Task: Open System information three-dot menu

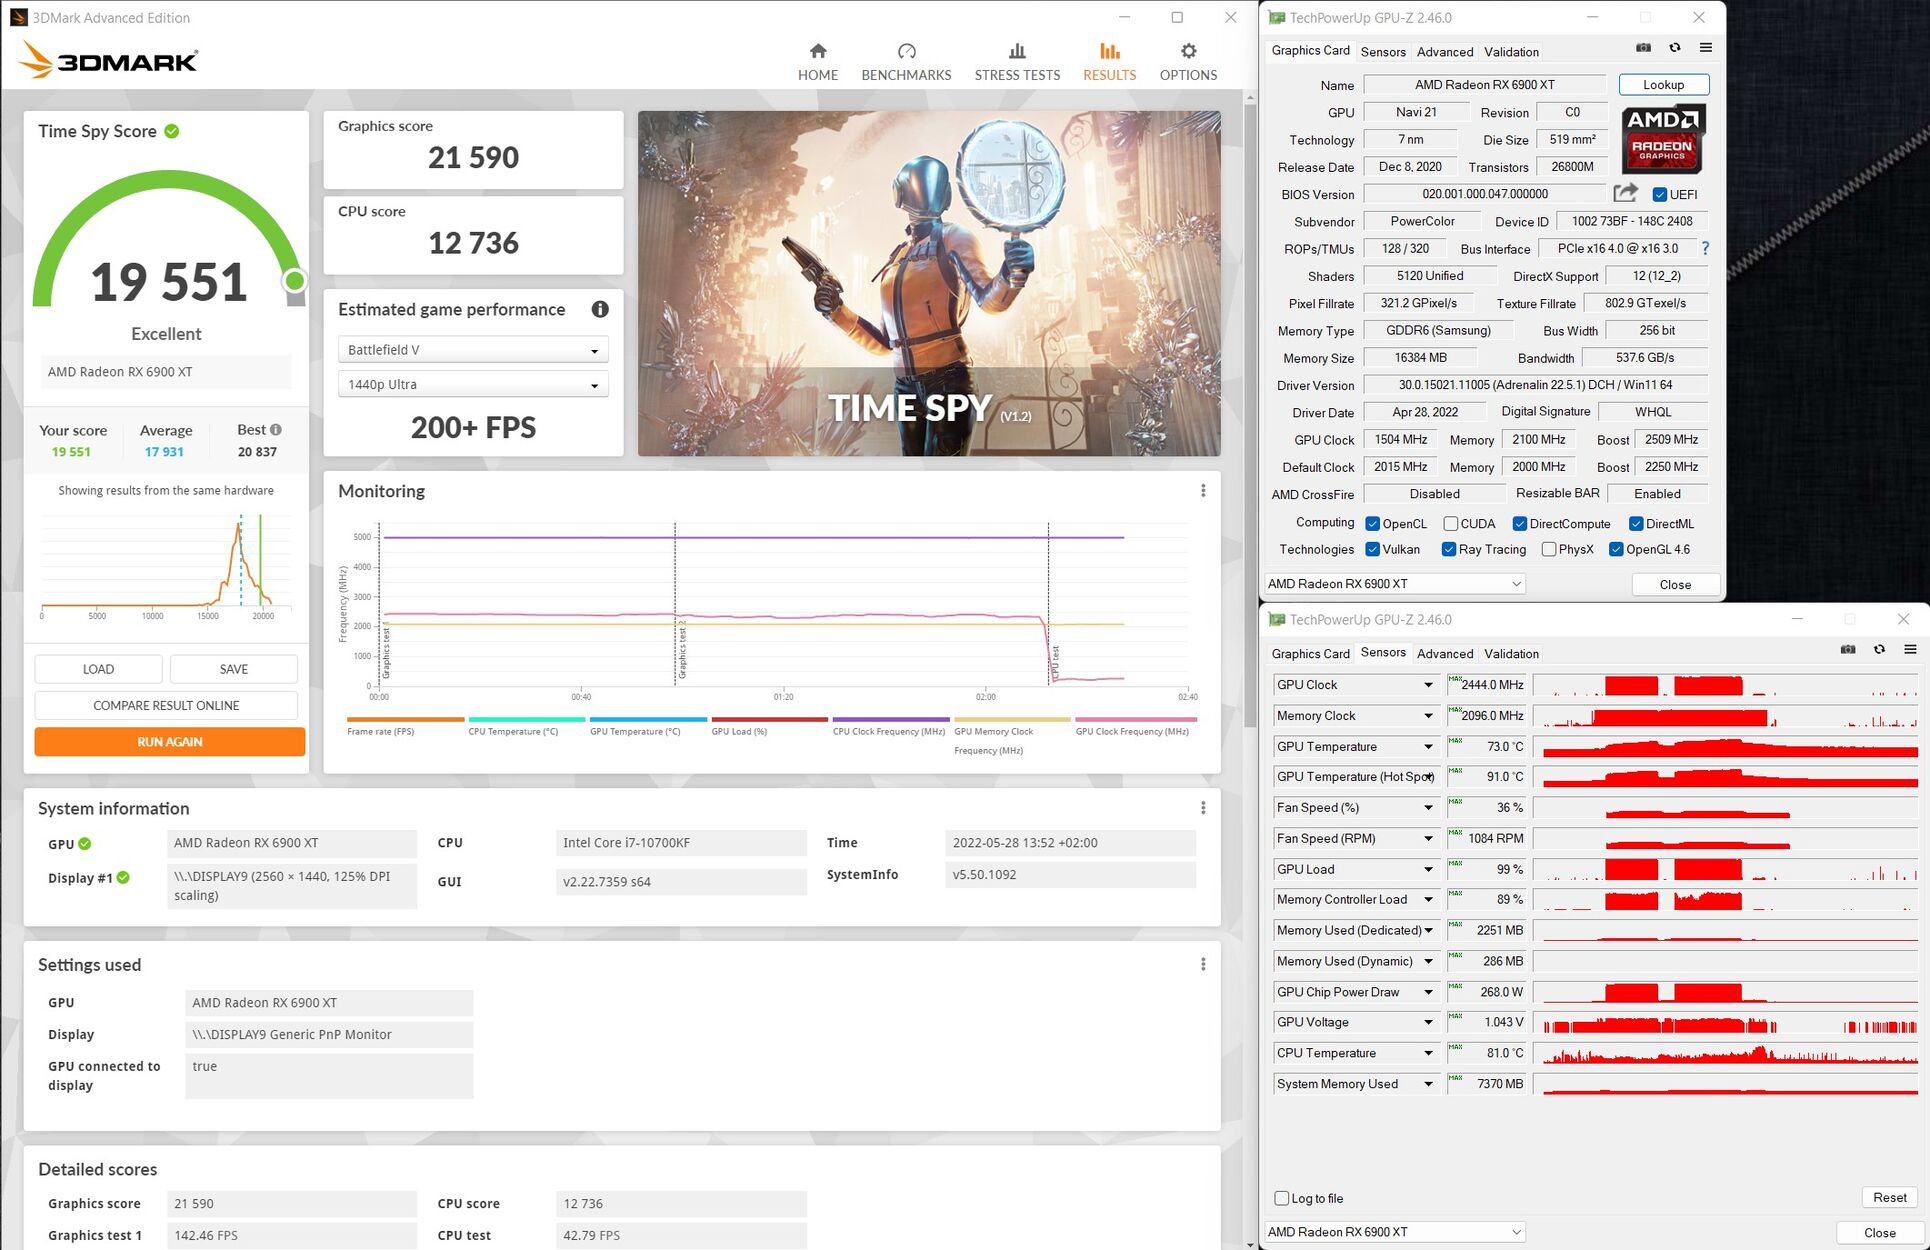Action: point(1203,808)
